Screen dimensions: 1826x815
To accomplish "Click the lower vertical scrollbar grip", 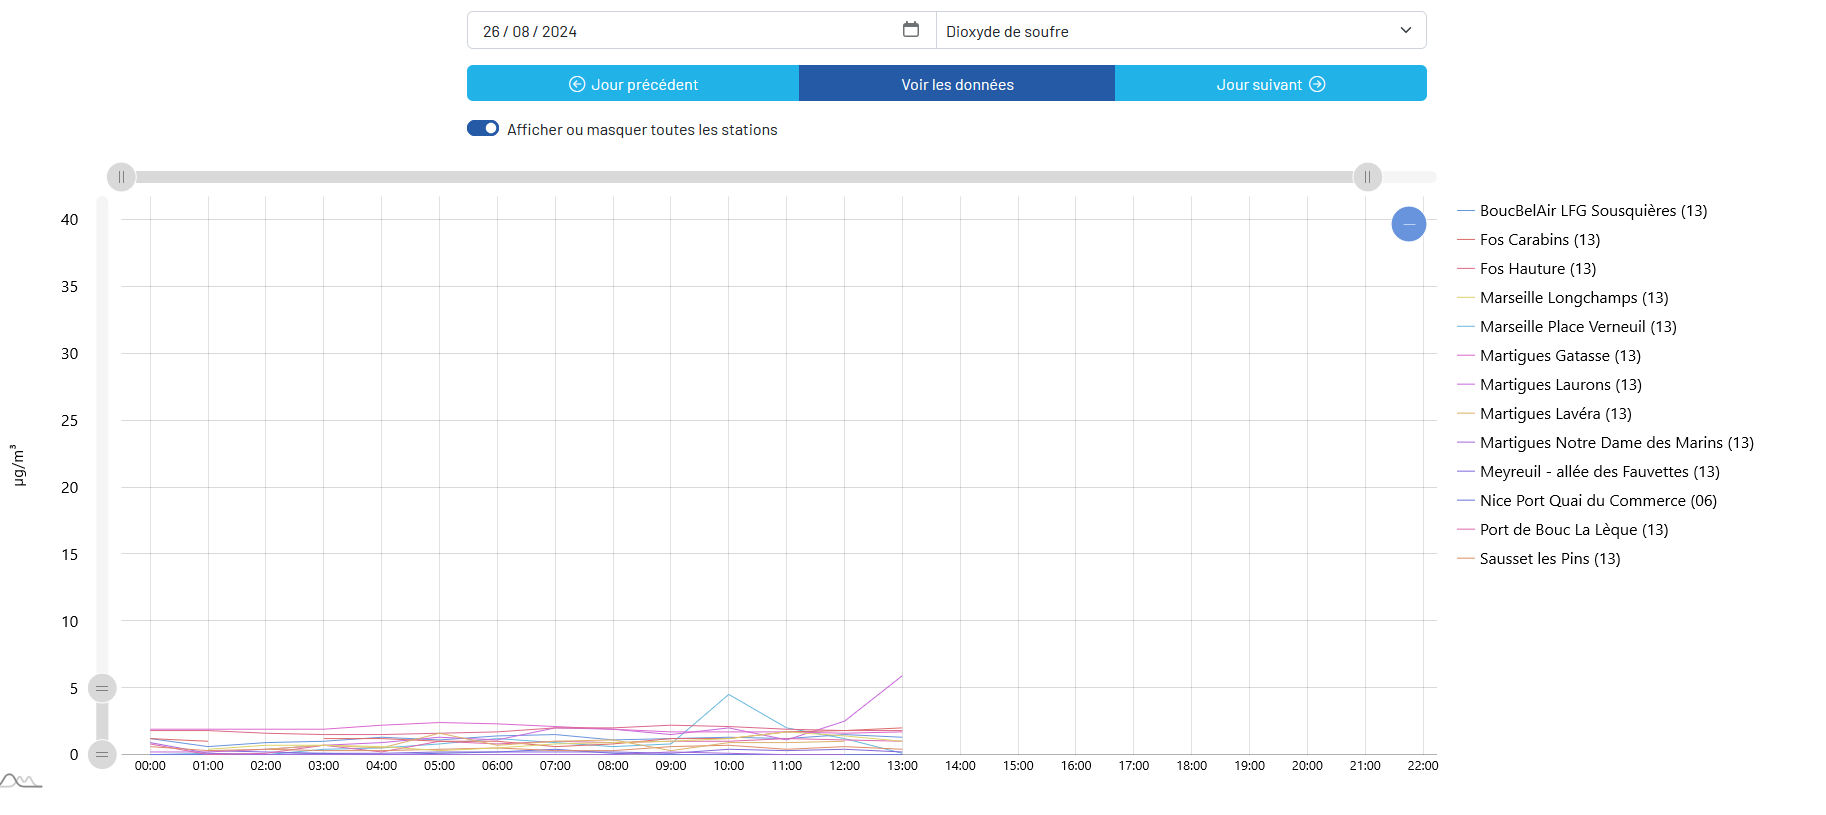I will (x=102, y=754).
